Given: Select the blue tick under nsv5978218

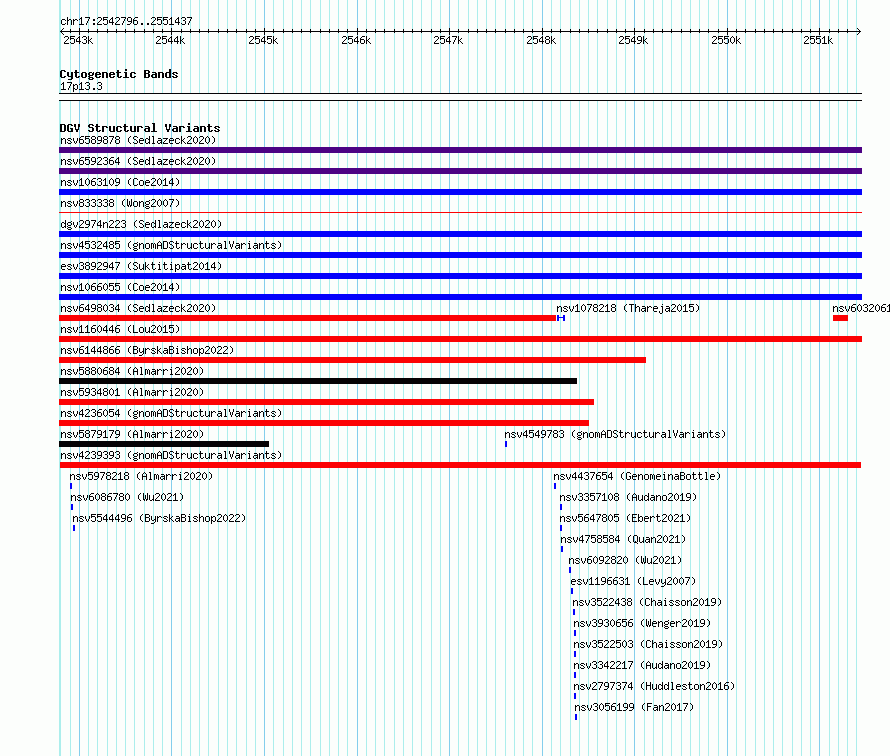Looking at the screenshot, I should [71, 486].
